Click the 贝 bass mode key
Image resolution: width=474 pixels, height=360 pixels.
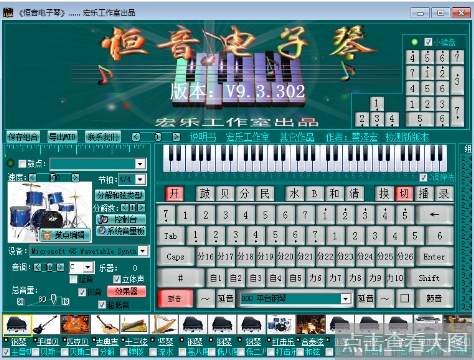tap(225, 193)
